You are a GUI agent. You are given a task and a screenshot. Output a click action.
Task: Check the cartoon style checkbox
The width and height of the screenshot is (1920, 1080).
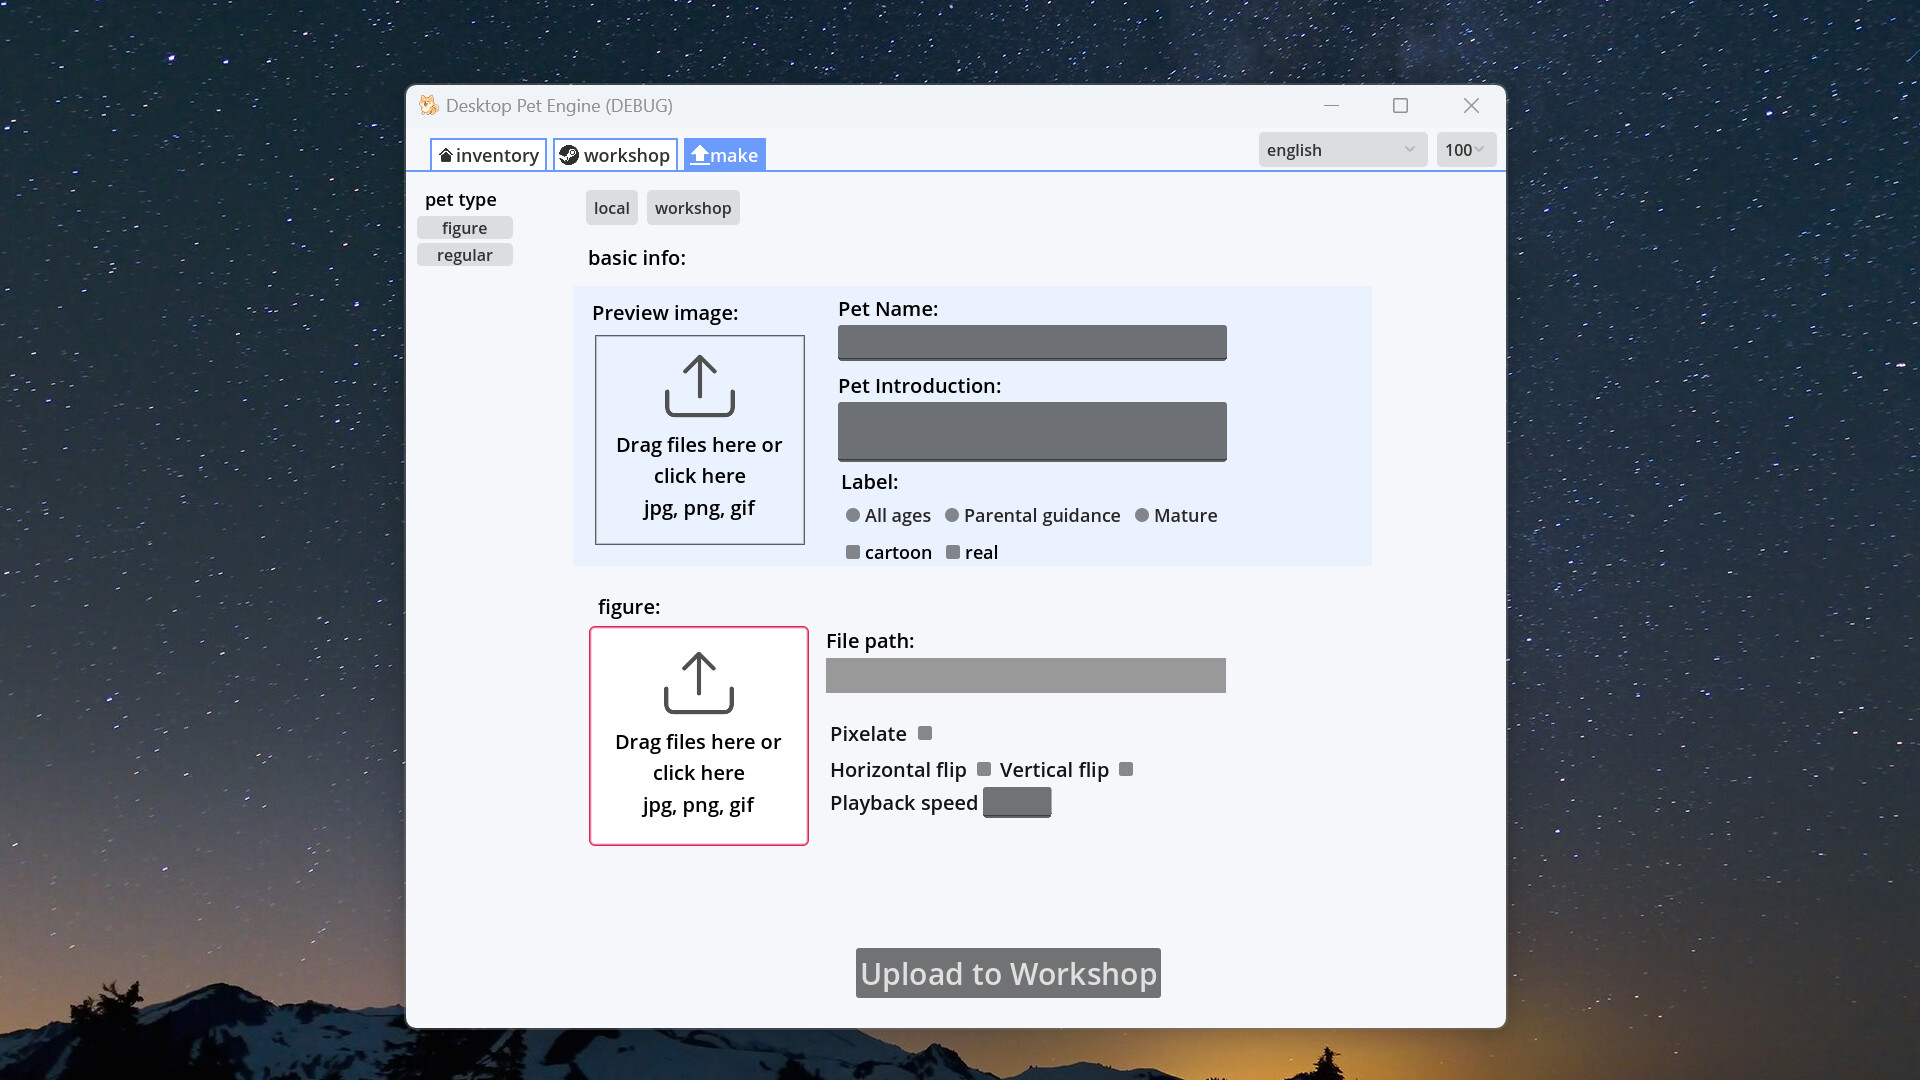pyautogui.click(x=853, y=551)
